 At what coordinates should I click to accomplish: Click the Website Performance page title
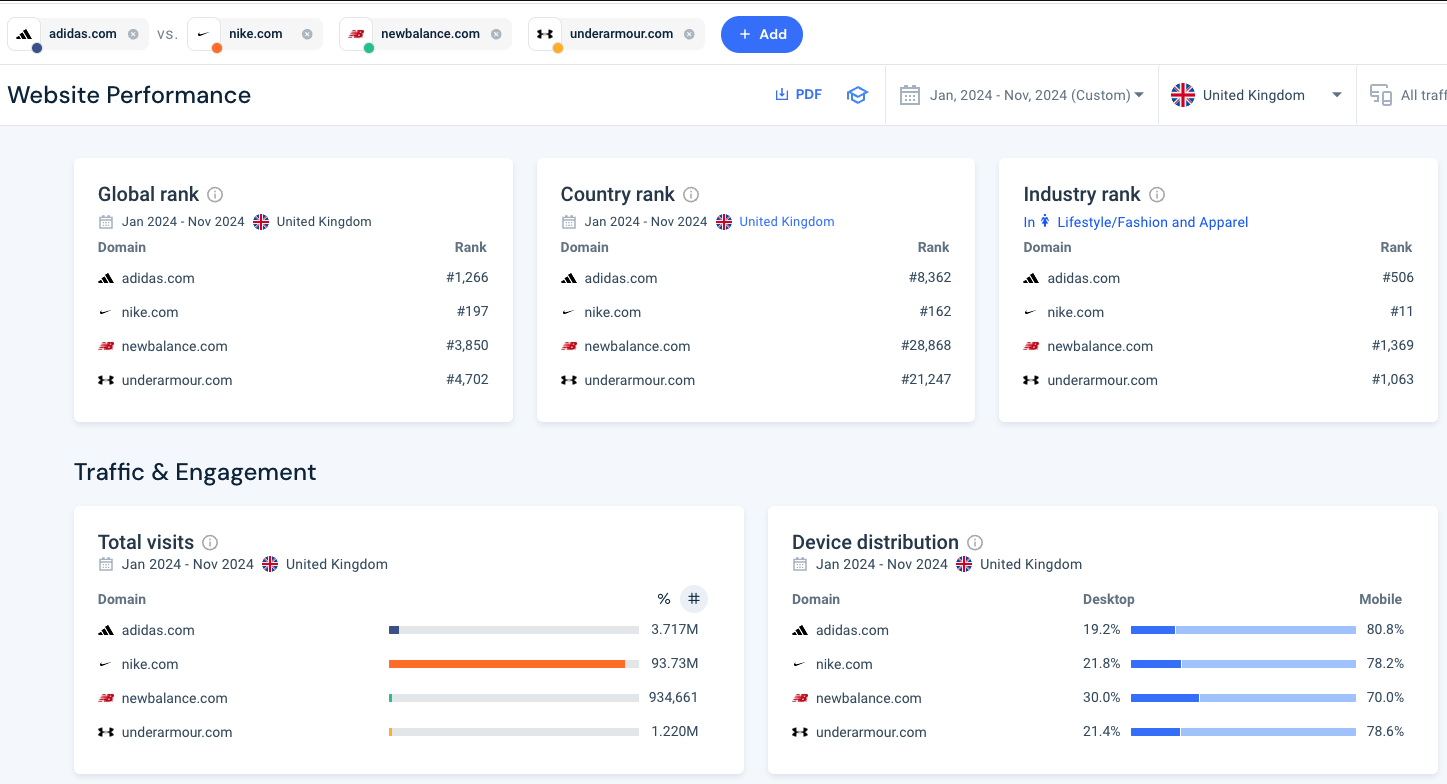pos(130,95)
